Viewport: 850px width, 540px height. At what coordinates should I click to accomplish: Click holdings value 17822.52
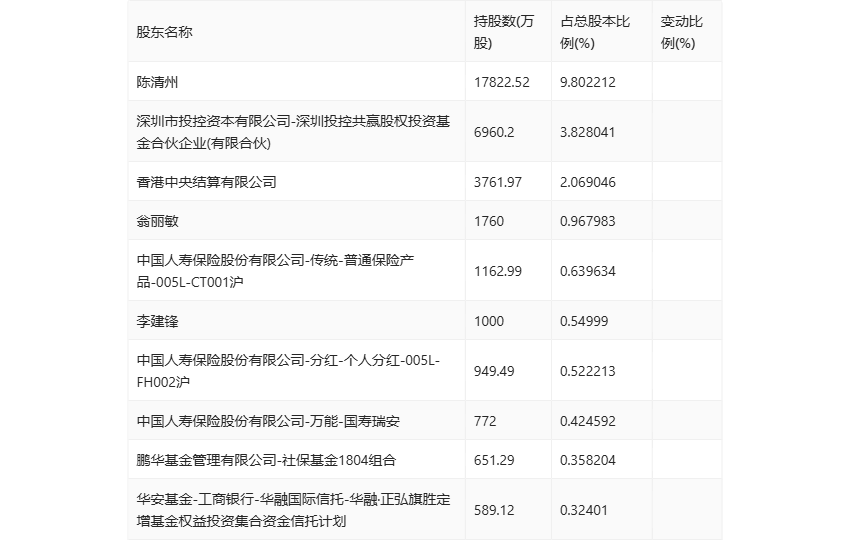coord(501,82)
